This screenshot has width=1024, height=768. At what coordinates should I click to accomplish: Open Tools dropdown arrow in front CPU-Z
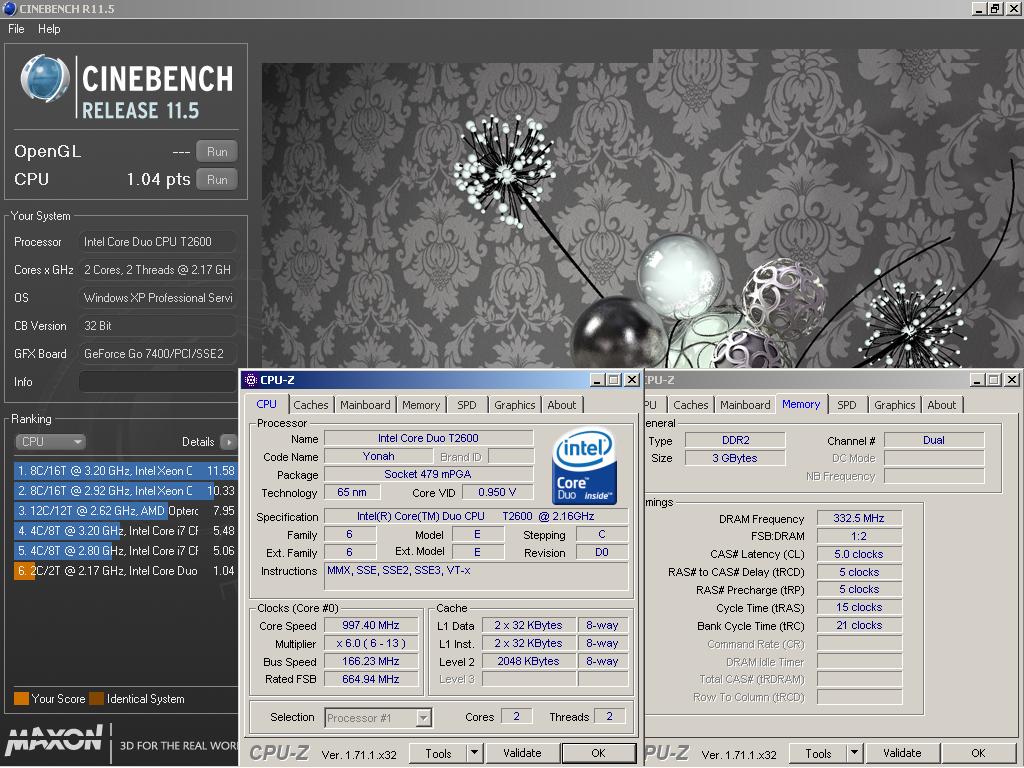474,753
